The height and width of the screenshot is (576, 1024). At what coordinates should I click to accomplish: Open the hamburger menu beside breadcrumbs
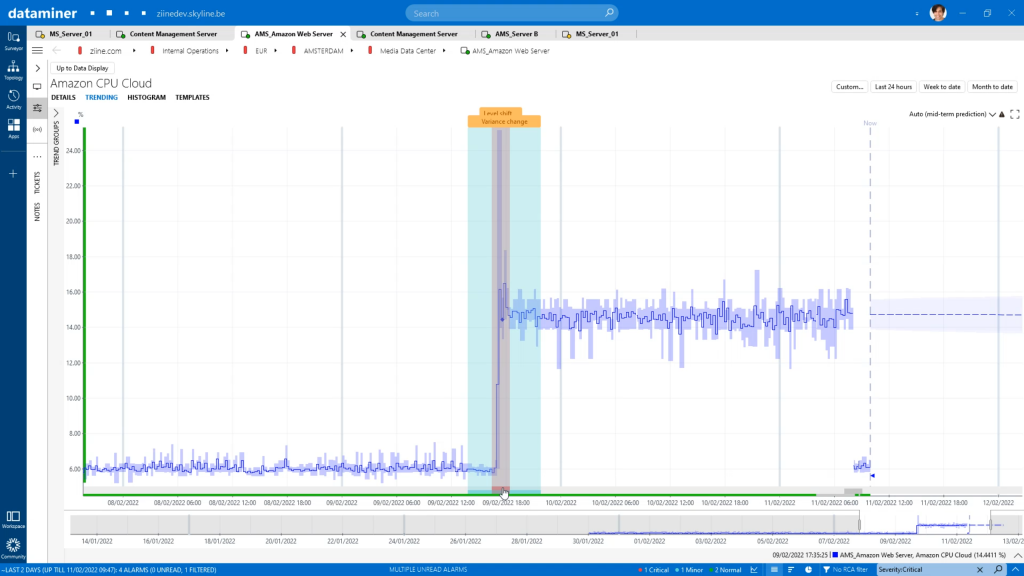coord(37,50)
